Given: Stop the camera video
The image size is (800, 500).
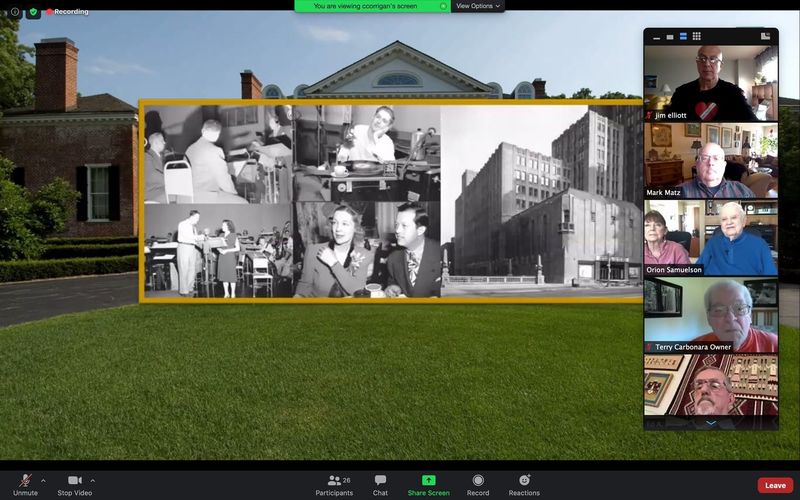Looking at the screenshot, I should click(x=74, y=485).
